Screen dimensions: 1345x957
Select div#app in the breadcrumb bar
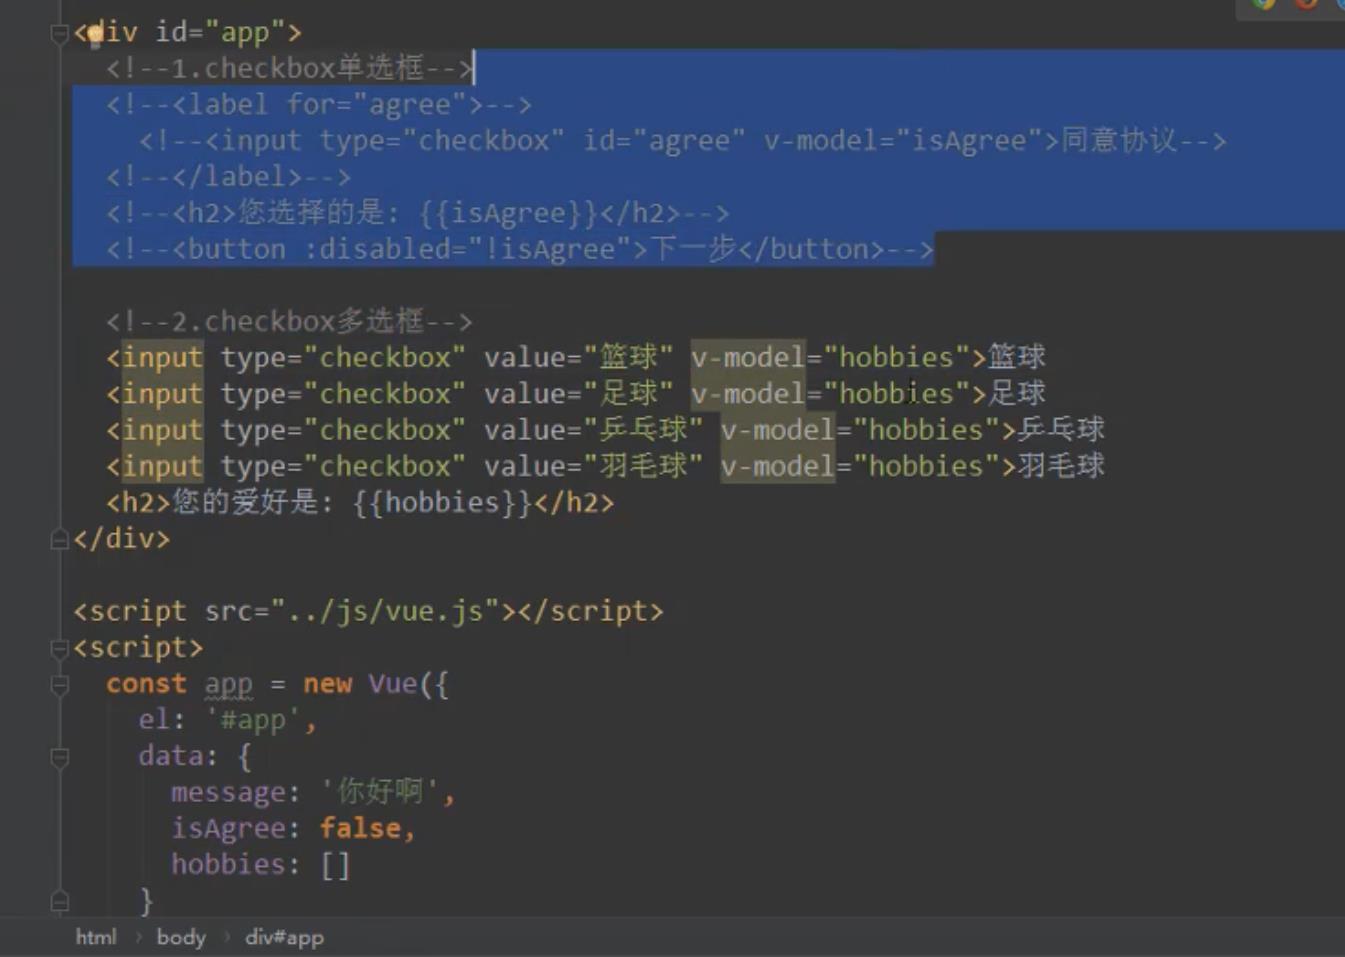point(284,937)
